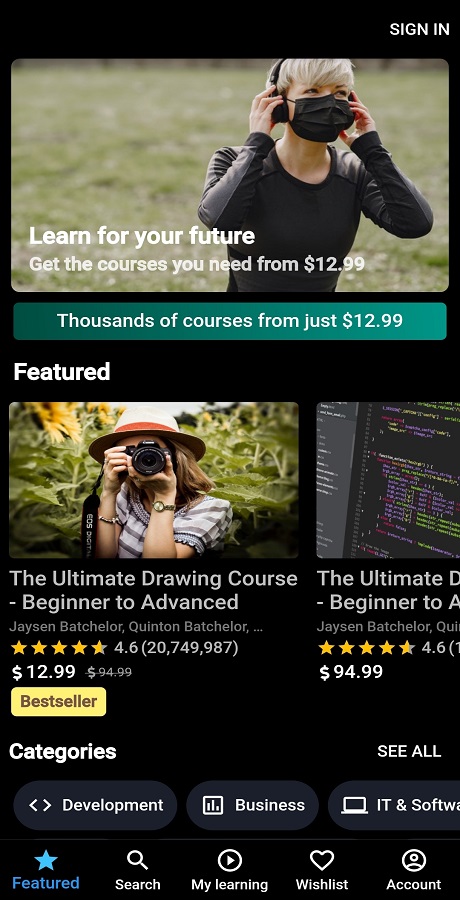This screenshot has height=900, width=460.
Task: Tap the Business chart icon
Action: tap(213, 805)
